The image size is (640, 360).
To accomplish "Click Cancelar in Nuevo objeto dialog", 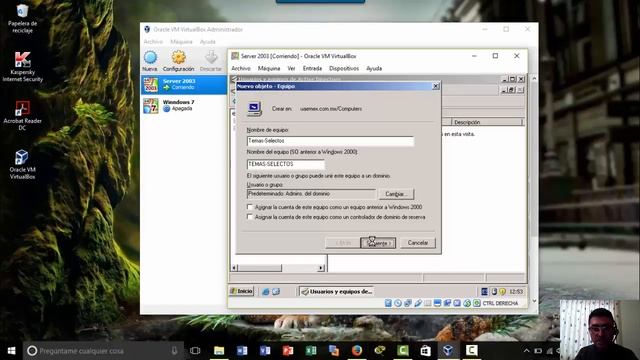I will 418,243.
